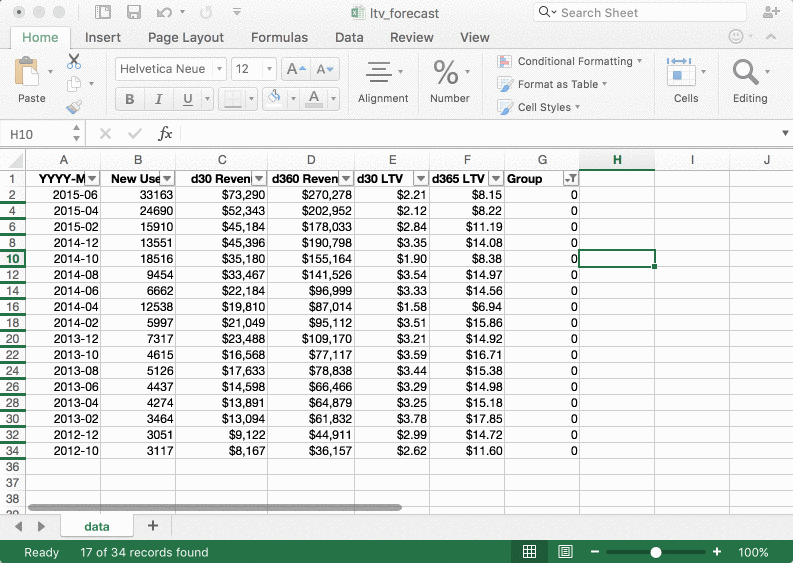The height and width of the screenshot is (563, 793).
Task: Open the workbook template icon in title bar
Action: [x=103, y=12]
